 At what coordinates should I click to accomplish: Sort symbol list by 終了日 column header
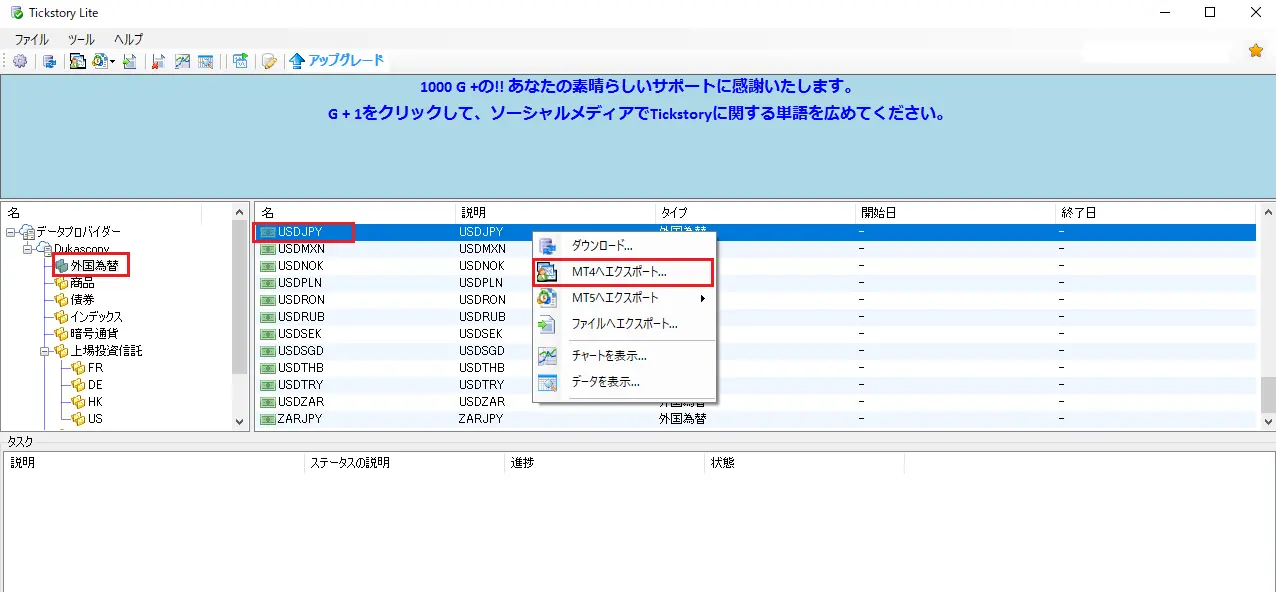tap(1155, 213)
